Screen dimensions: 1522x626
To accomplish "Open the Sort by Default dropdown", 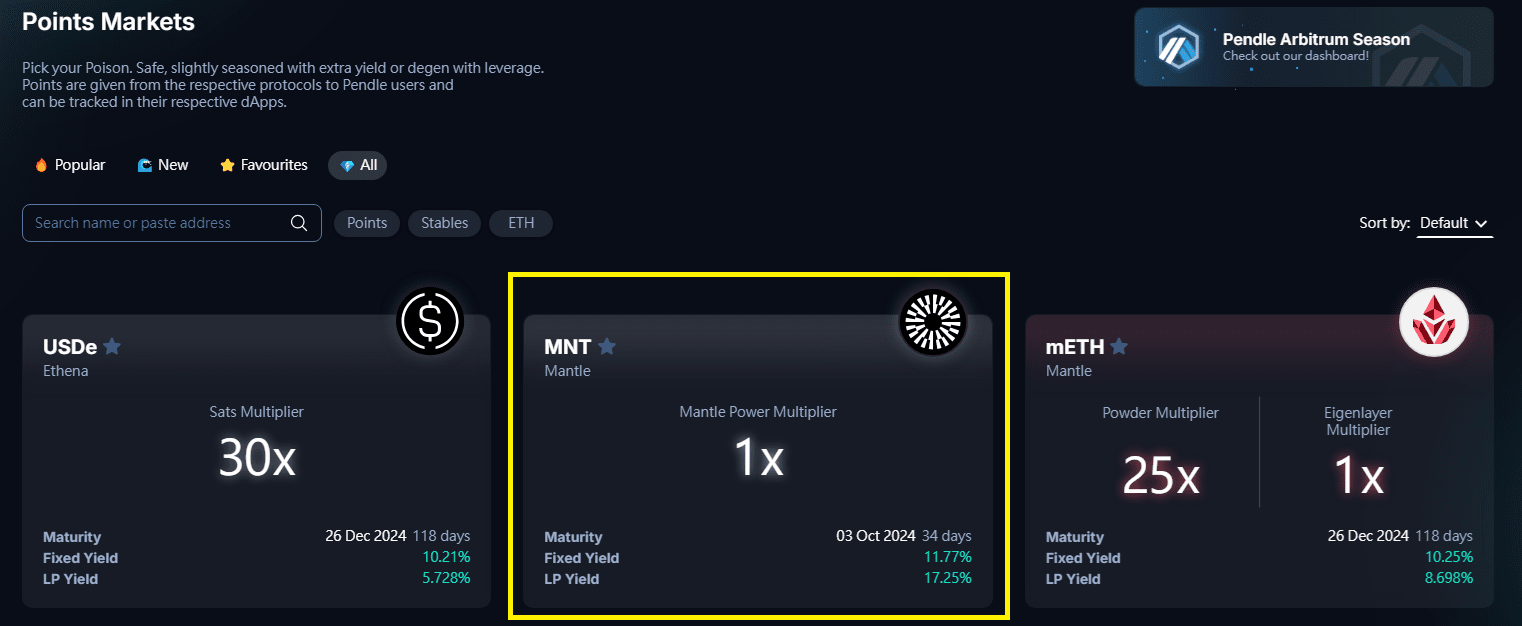I will pos(1455,223).
